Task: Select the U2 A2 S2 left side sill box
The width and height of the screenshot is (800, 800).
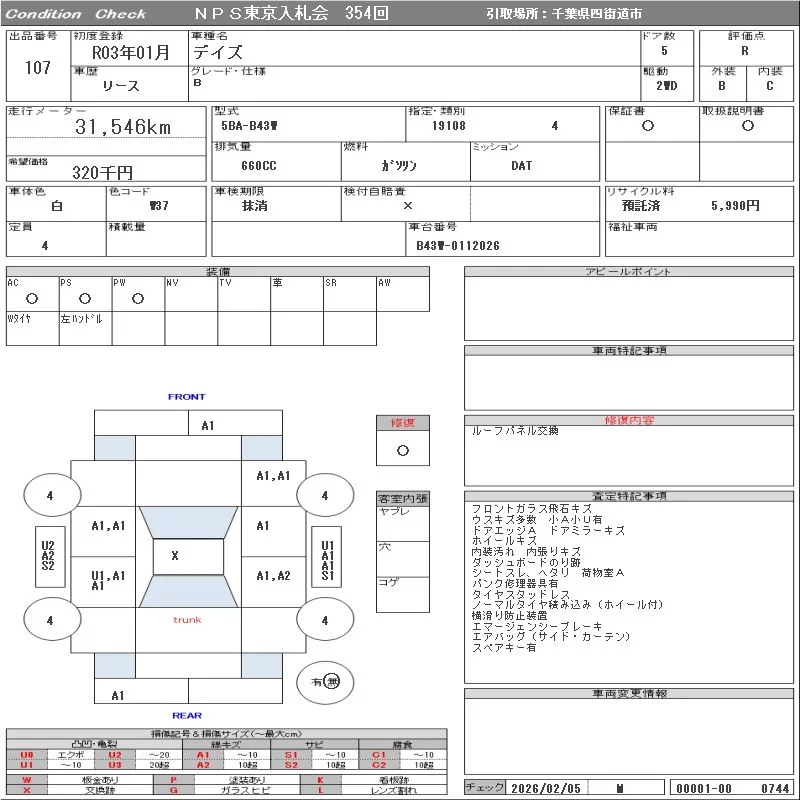Action: (48, 556)
